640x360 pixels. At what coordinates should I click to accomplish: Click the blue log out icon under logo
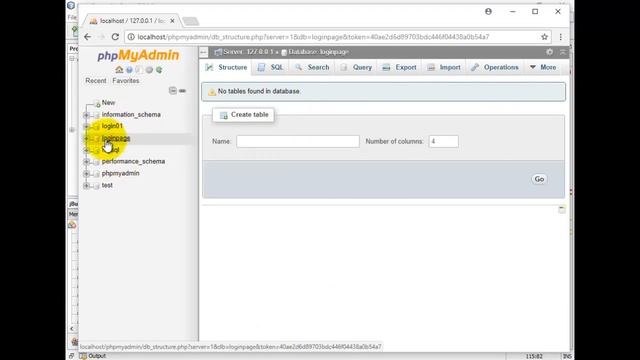pyautogui.click(x=129, y=70)
